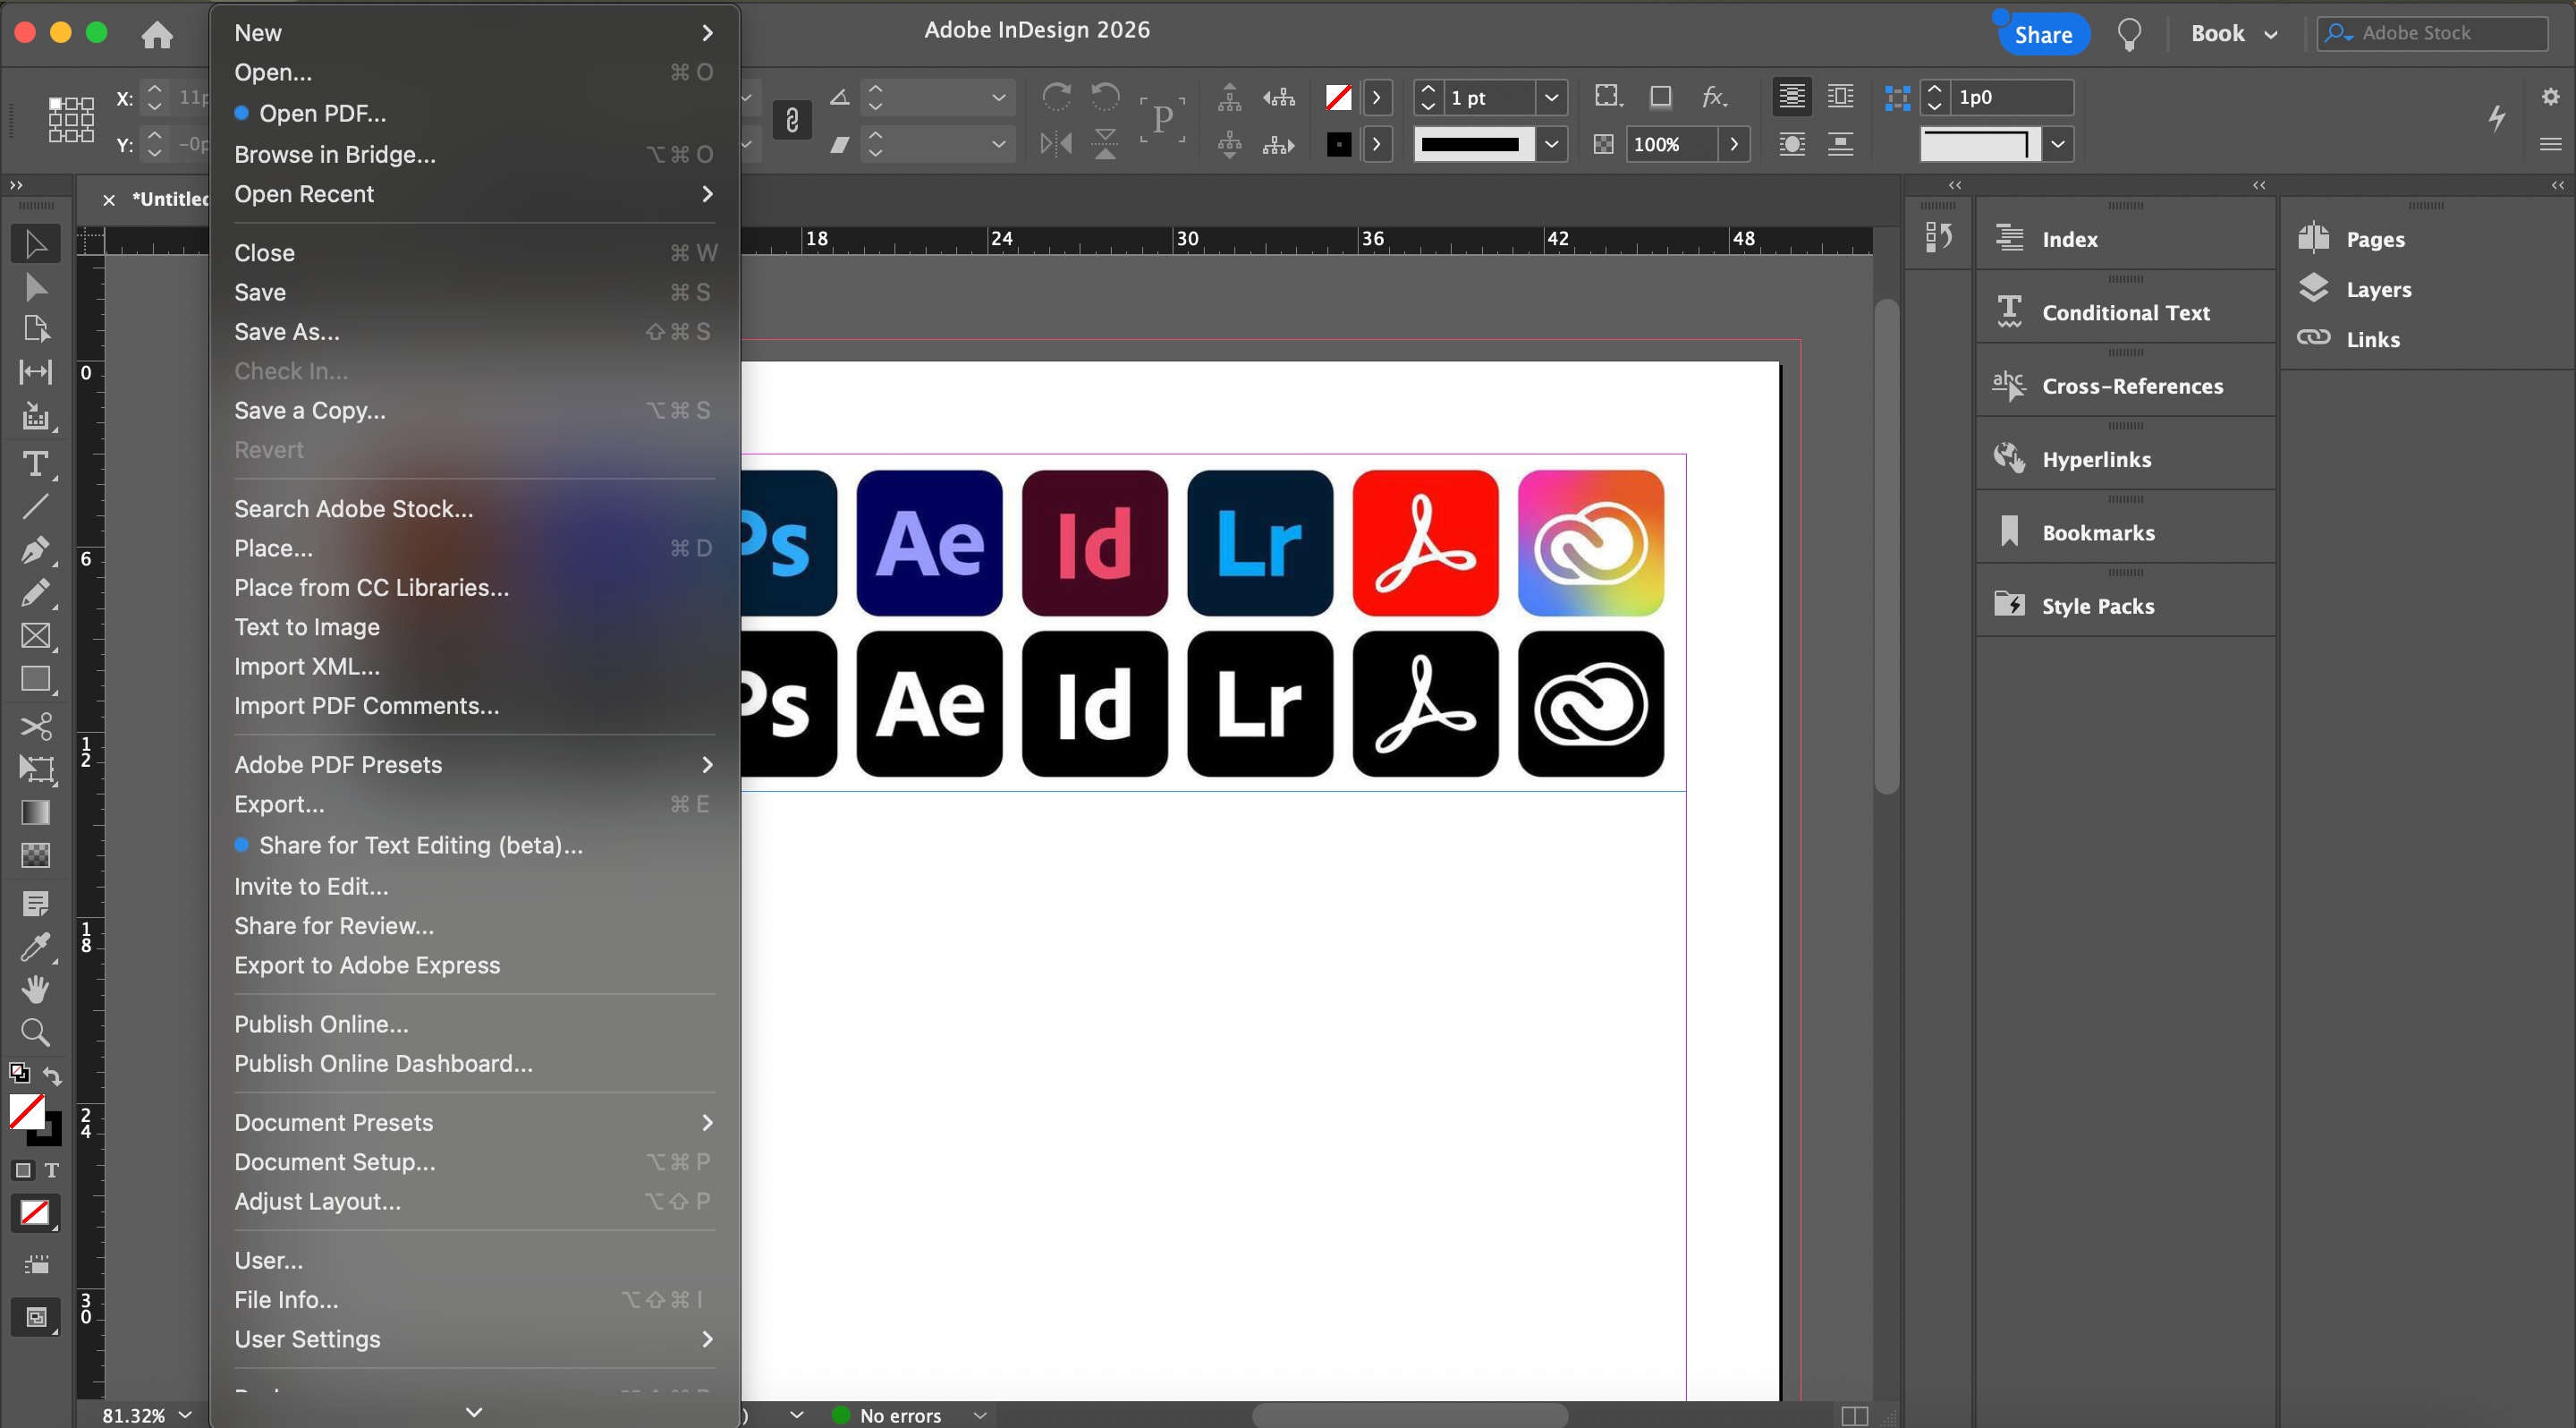This screenshot has width=2576, height=1428.
Task: Open the Layers panel
Action: (2378, 290)
